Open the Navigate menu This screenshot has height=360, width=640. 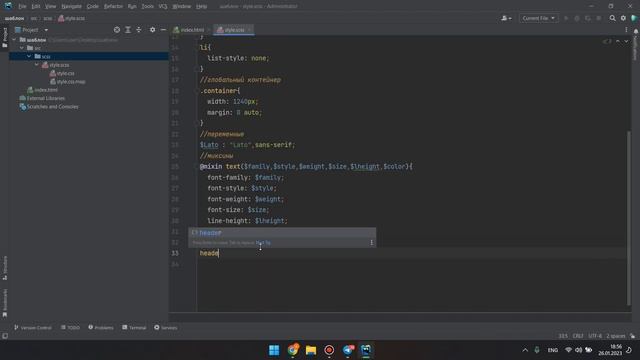(71, 6)
